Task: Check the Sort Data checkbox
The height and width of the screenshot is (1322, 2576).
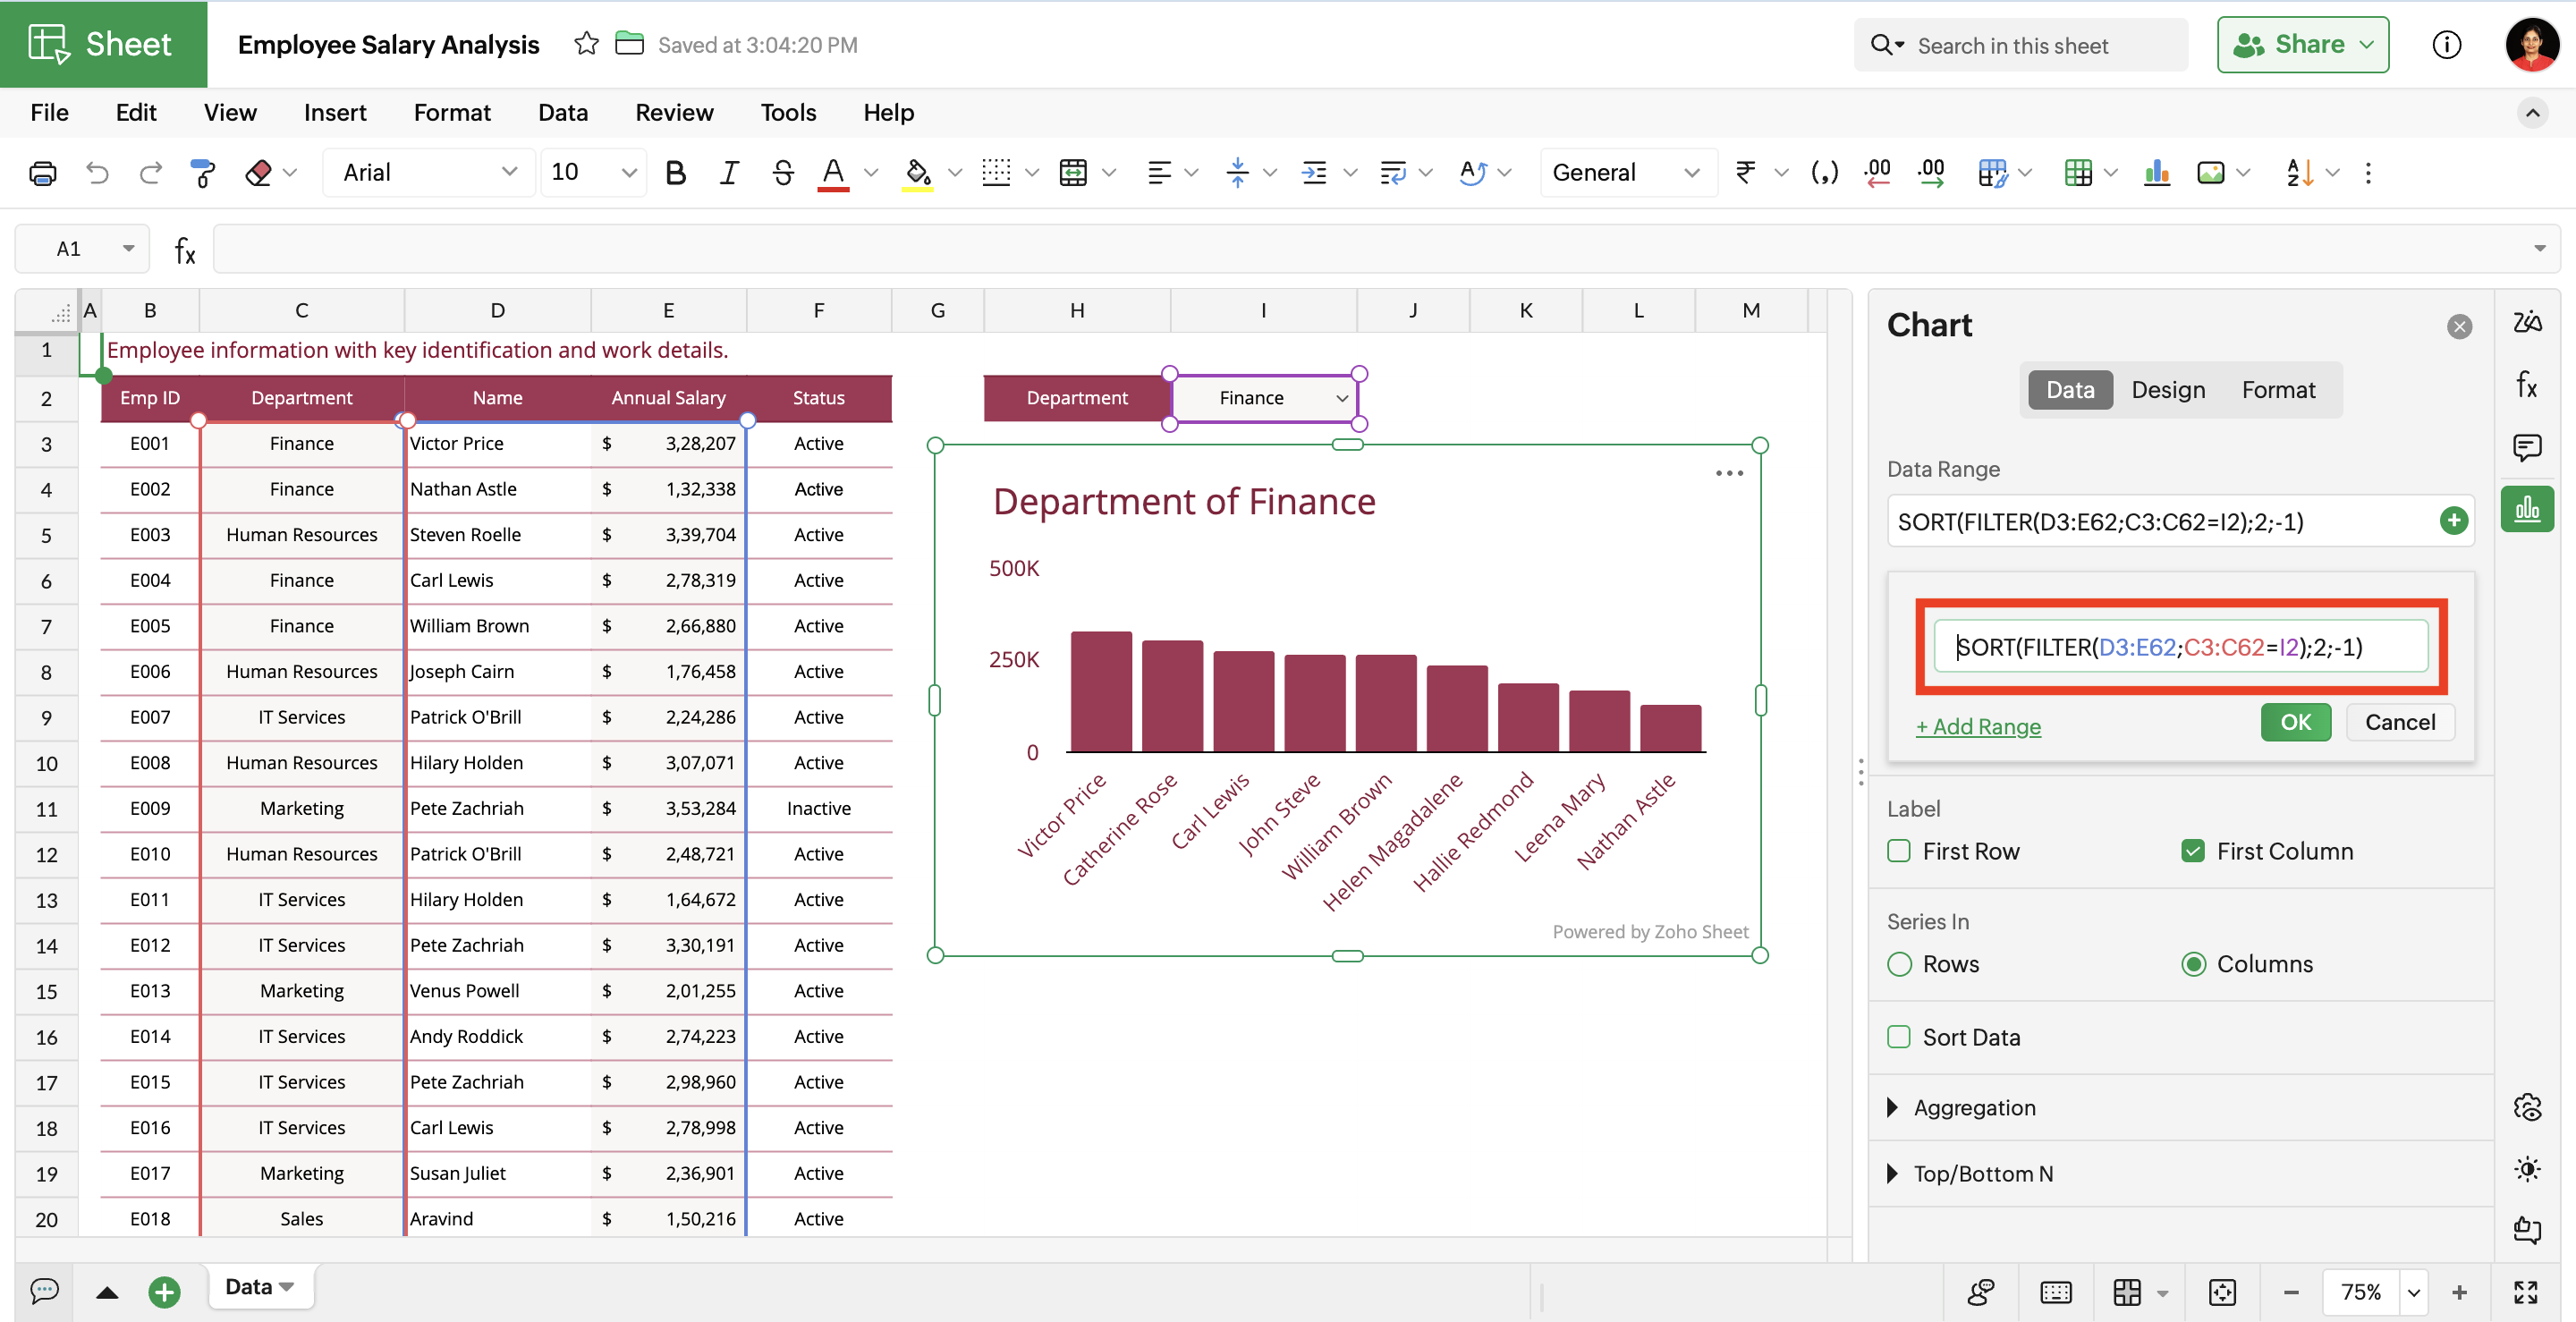Action: point(1899,1037)
